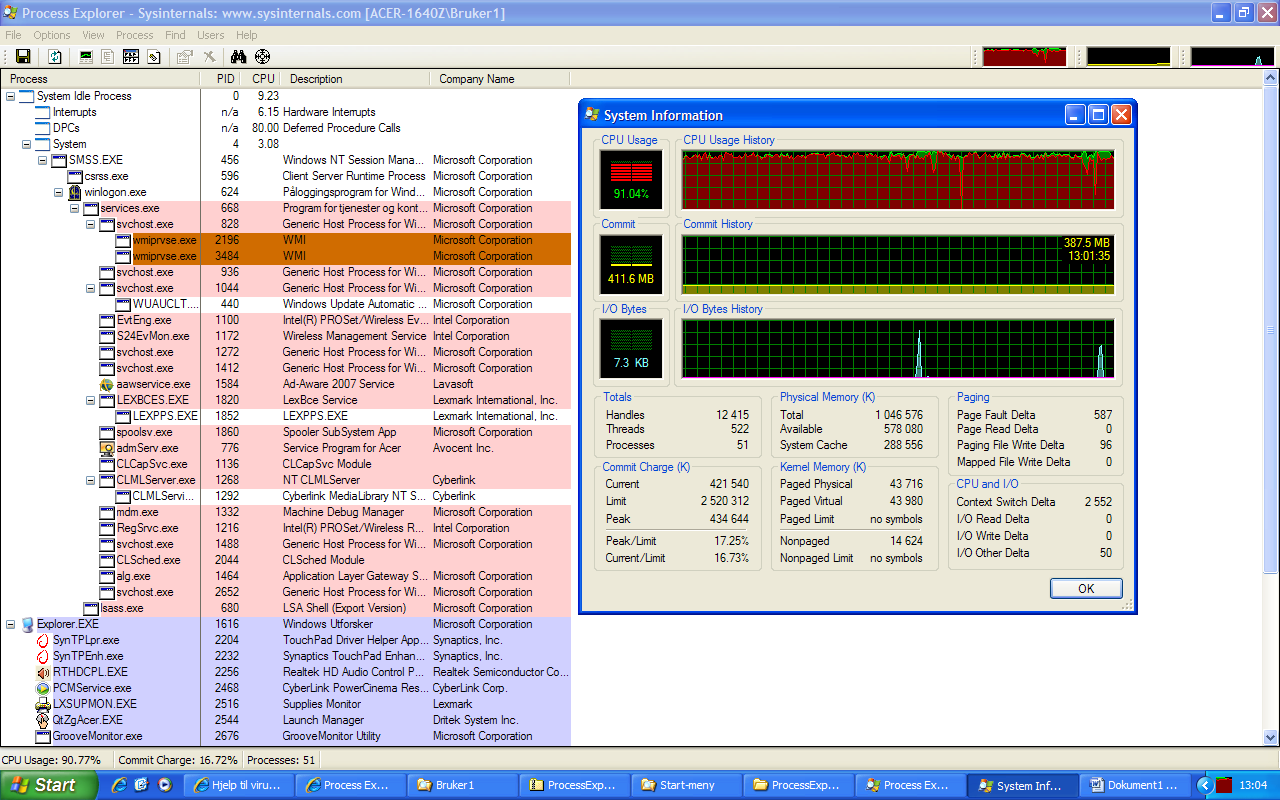Viewport: 1280px width, 800px height.
Task: Click the Start button
Action: coord(48,785)
